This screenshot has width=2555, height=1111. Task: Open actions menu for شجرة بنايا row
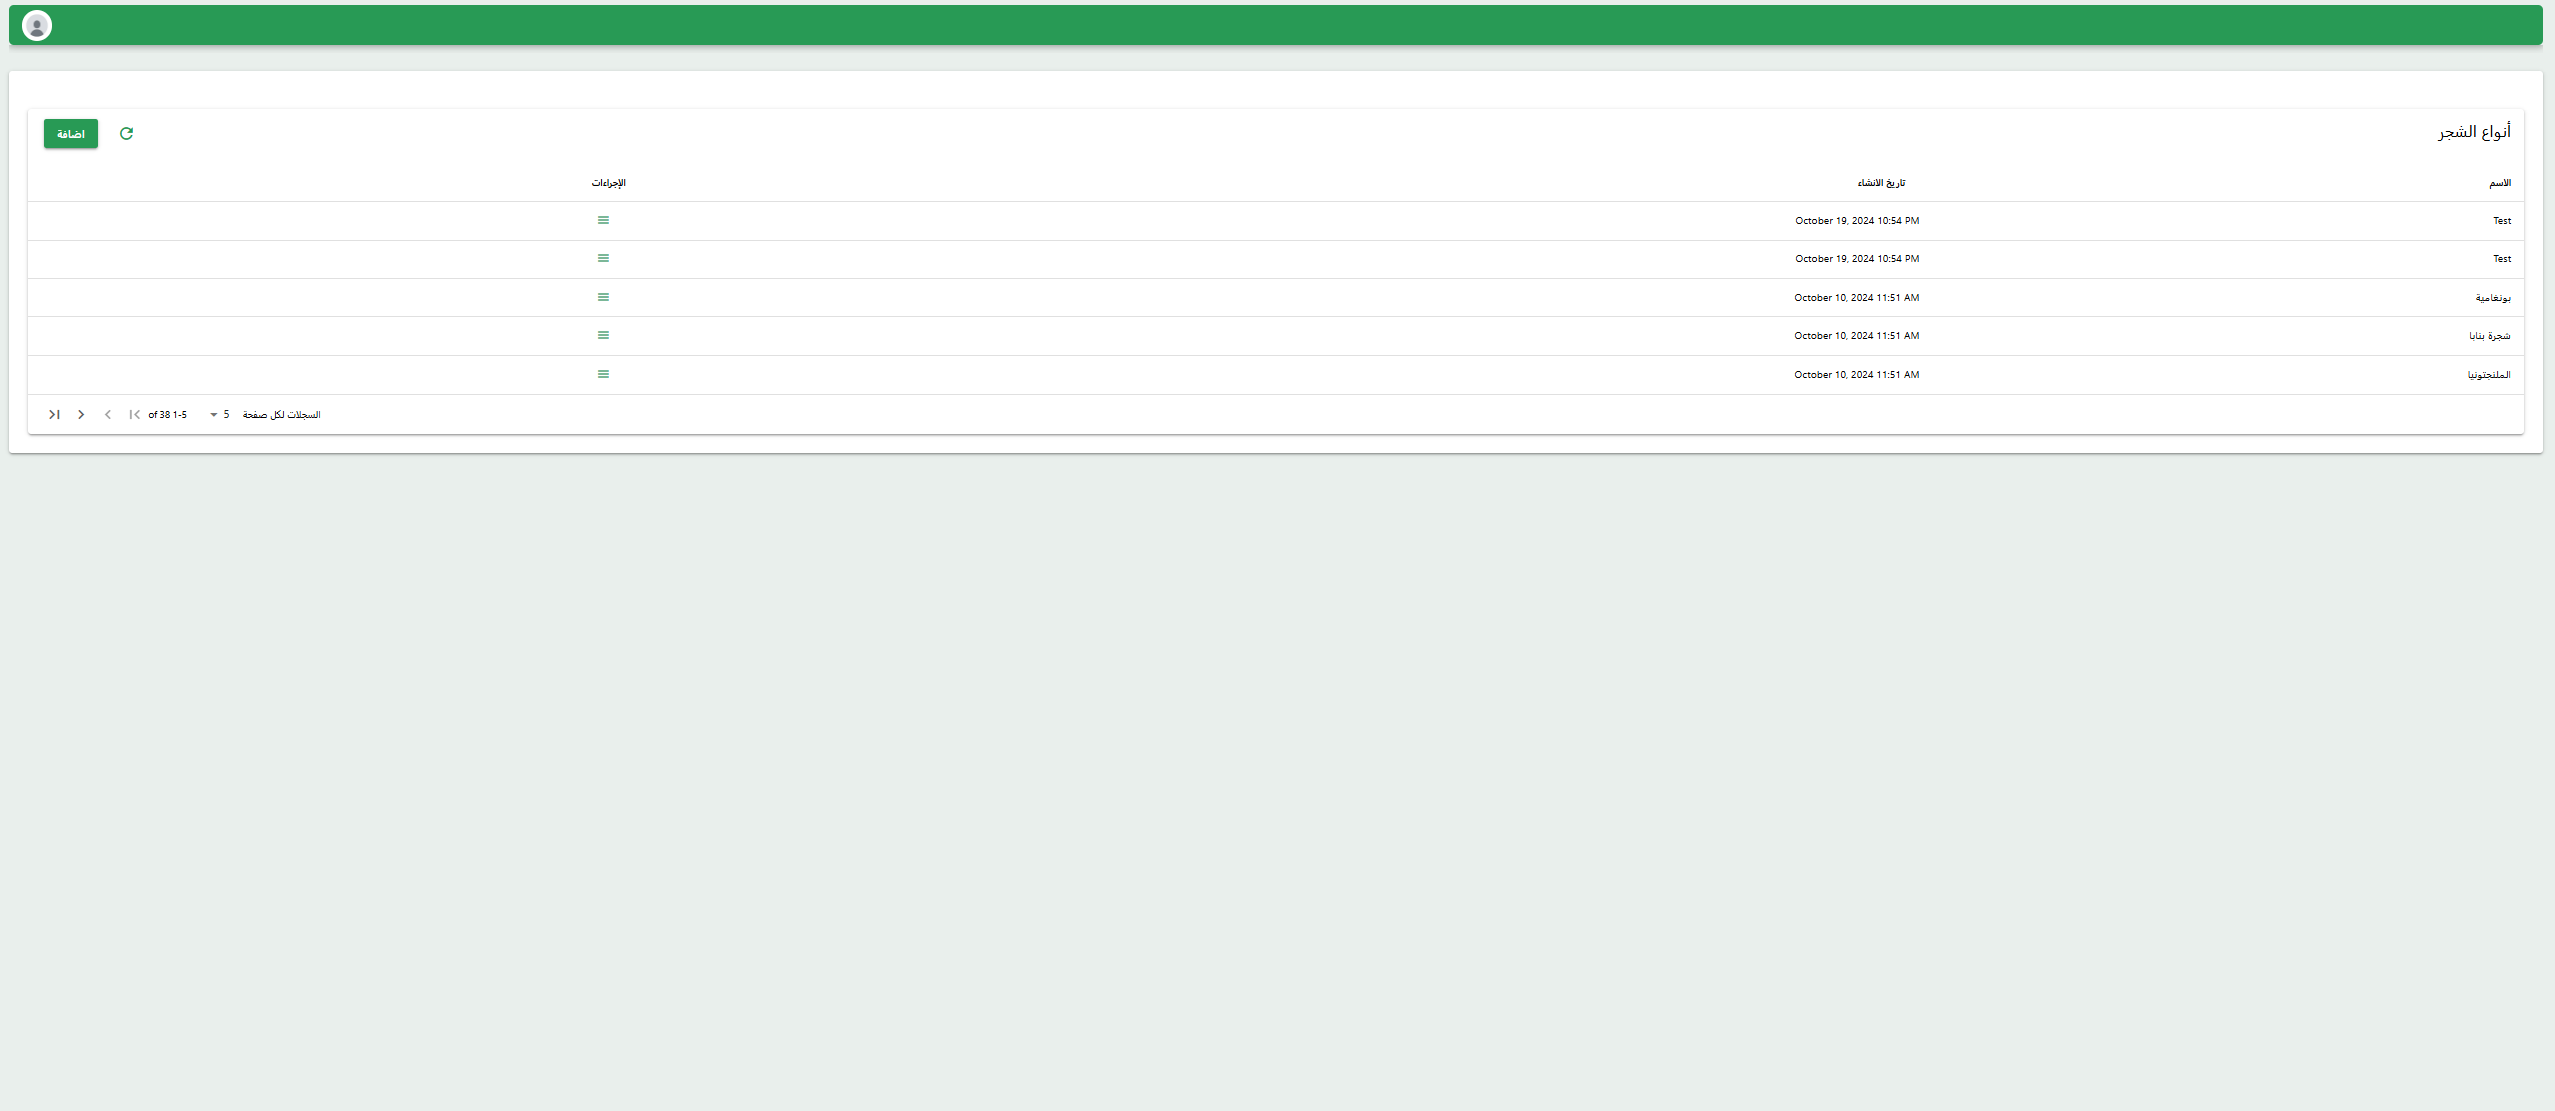[x=603, y=335]
